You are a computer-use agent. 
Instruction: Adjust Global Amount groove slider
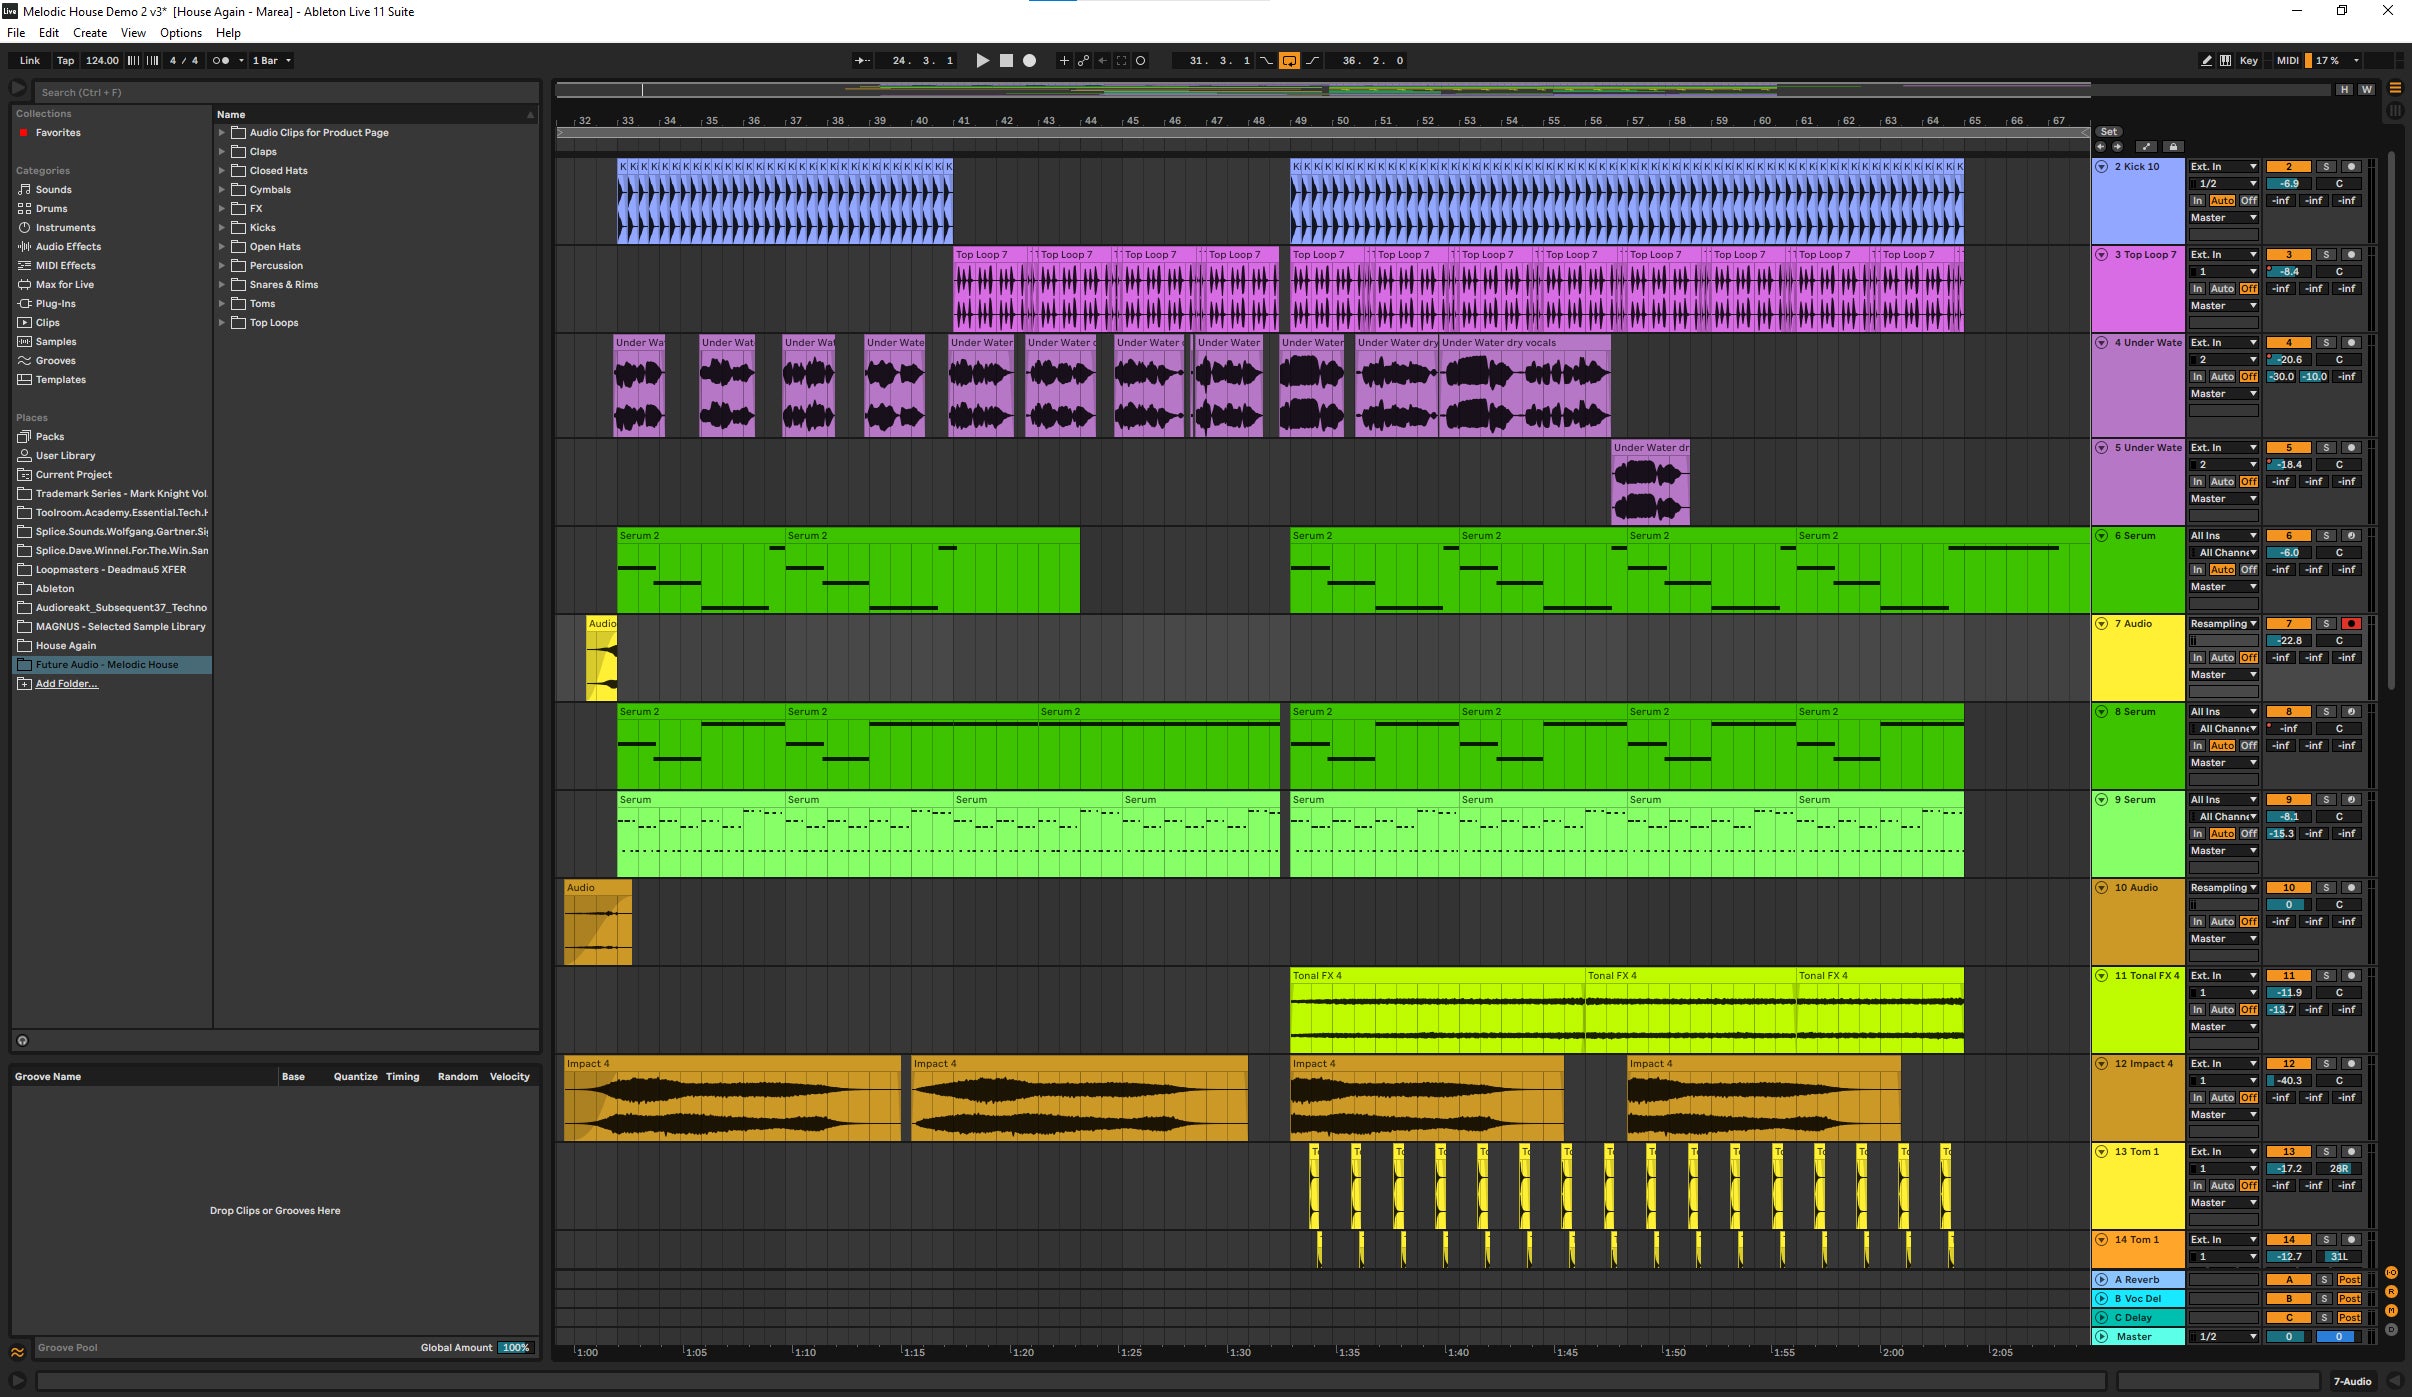pos(515,1348)
